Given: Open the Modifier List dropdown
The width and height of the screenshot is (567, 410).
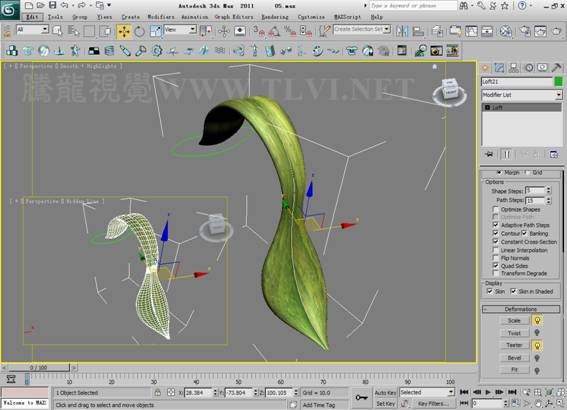Looking at the screenshot, I should [x=521, y=95].
